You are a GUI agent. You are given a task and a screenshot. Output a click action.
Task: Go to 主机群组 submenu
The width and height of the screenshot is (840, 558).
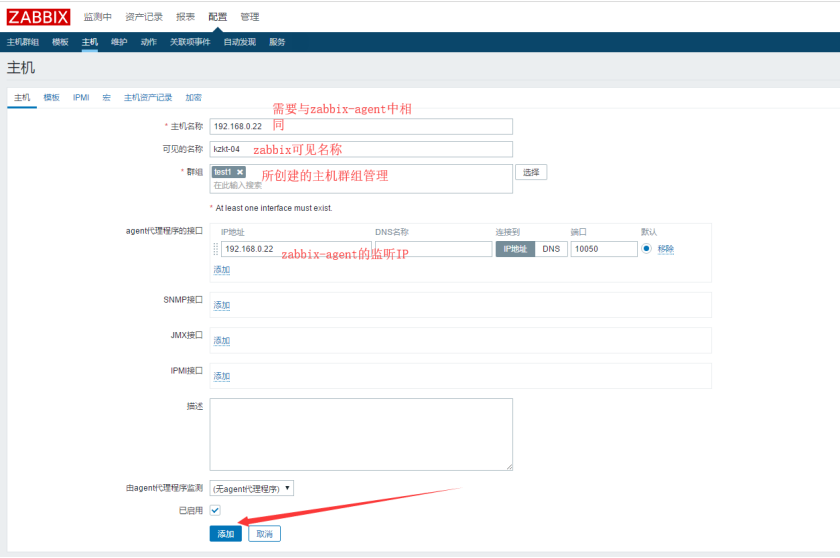pyautogui.click(x=22, y=42)
